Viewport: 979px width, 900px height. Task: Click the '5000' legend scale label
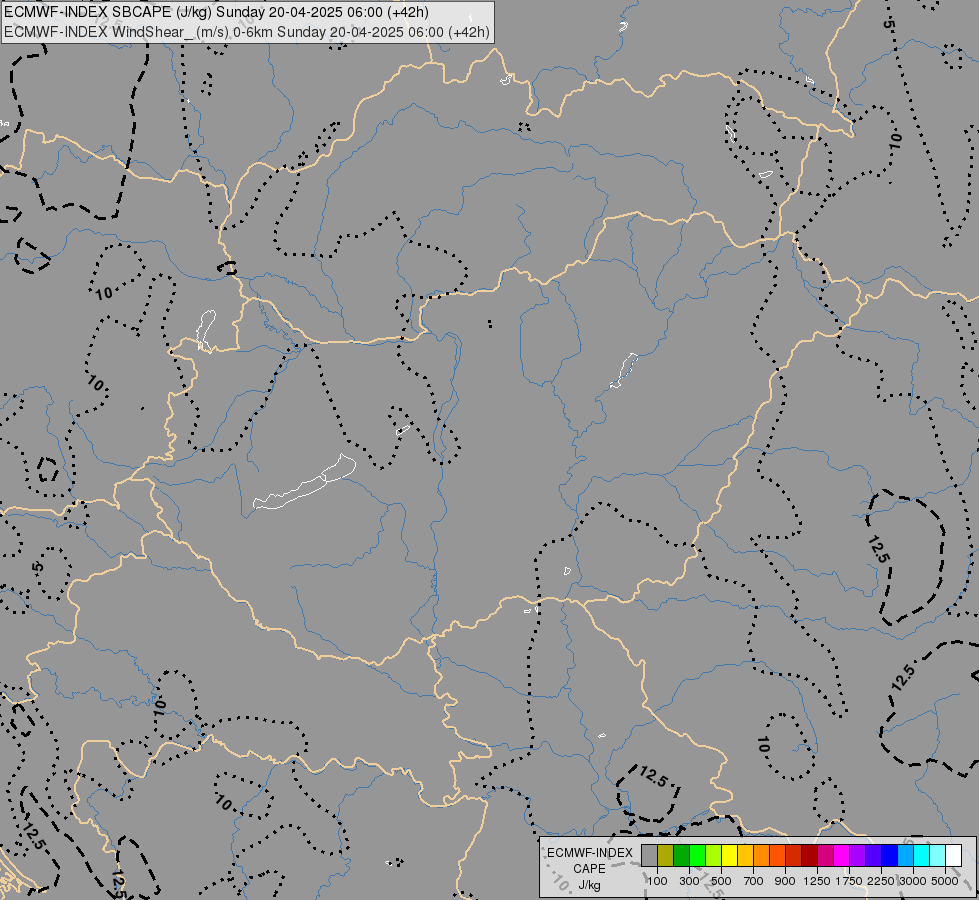[945, 881]
